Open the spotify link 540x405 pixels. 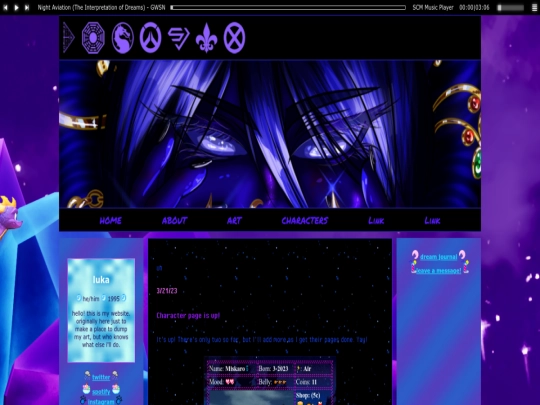(x=101, y=392)
